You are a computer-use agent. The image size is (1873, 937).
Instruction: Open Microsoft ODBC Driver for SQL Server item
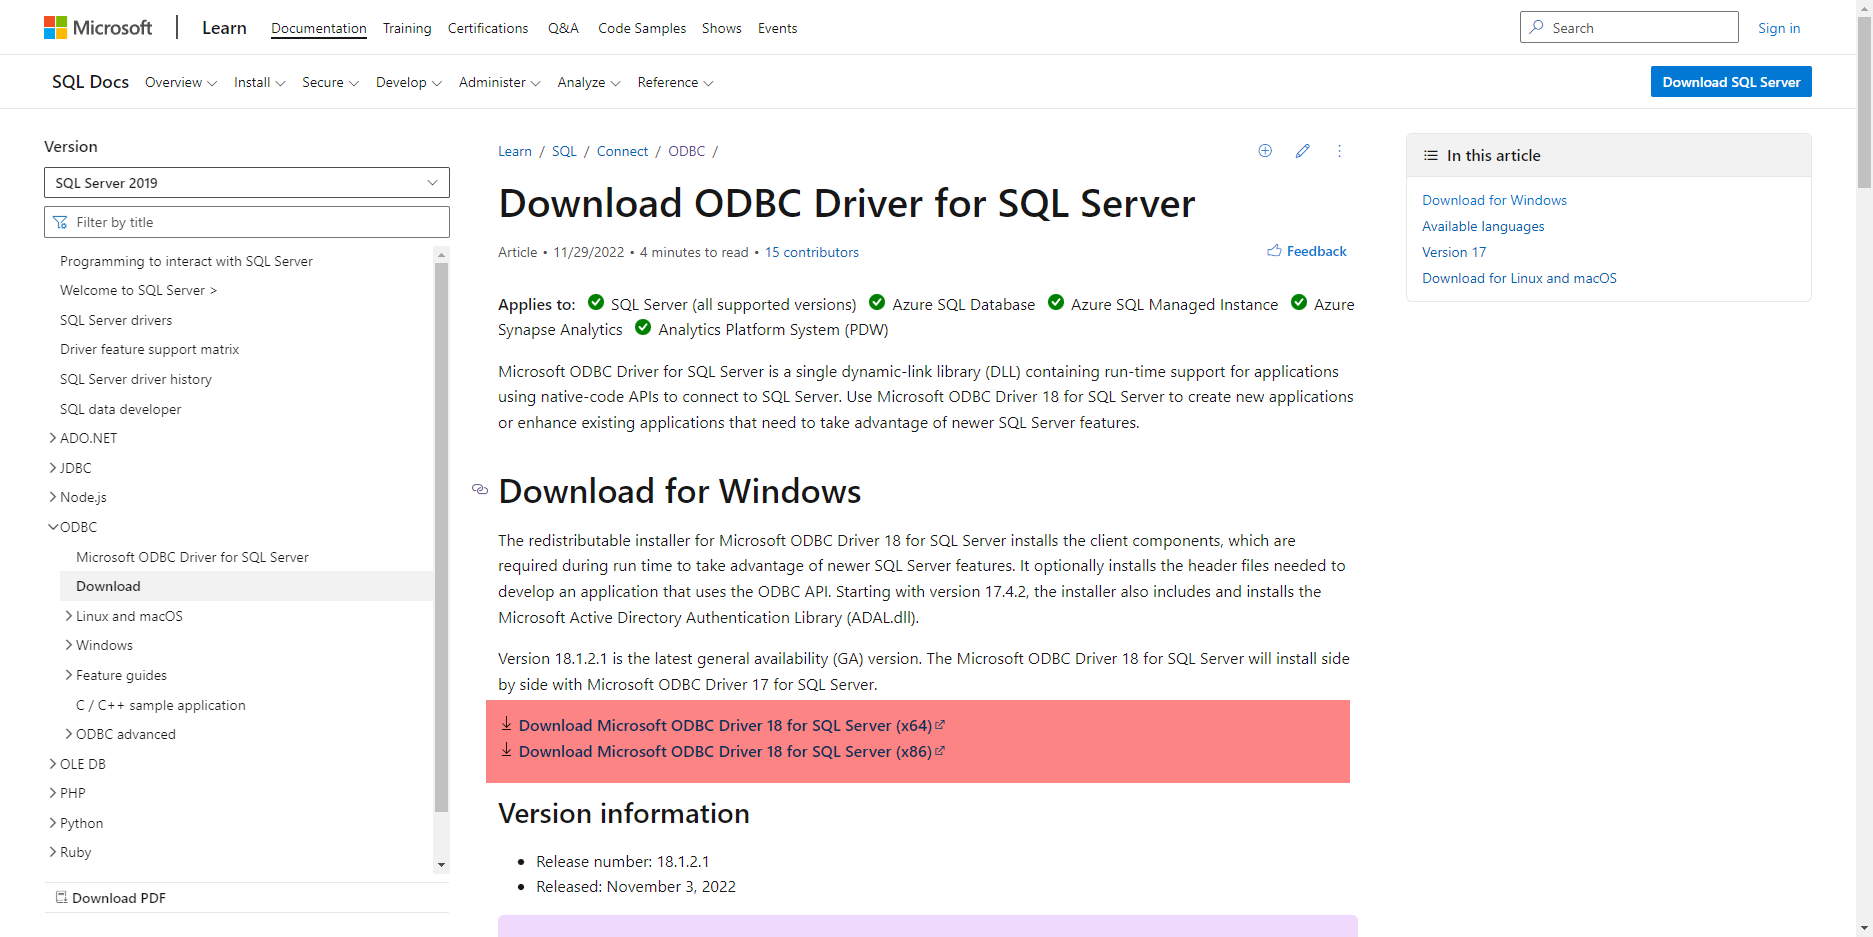(192, 557)
